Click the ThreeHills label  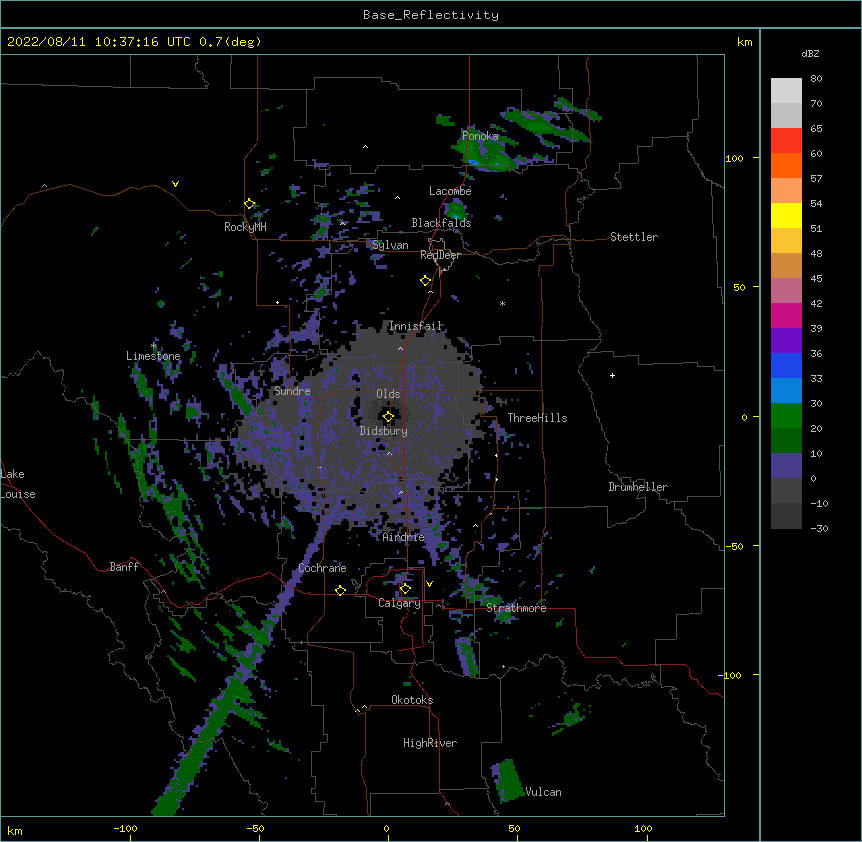pos(537,418)
